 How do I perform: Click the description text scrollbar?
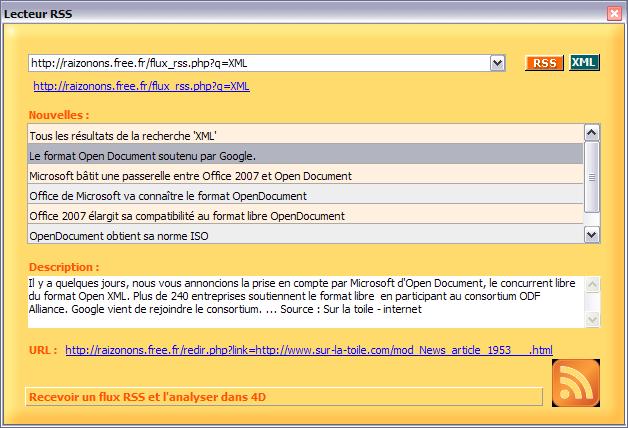tap(591, 301)
